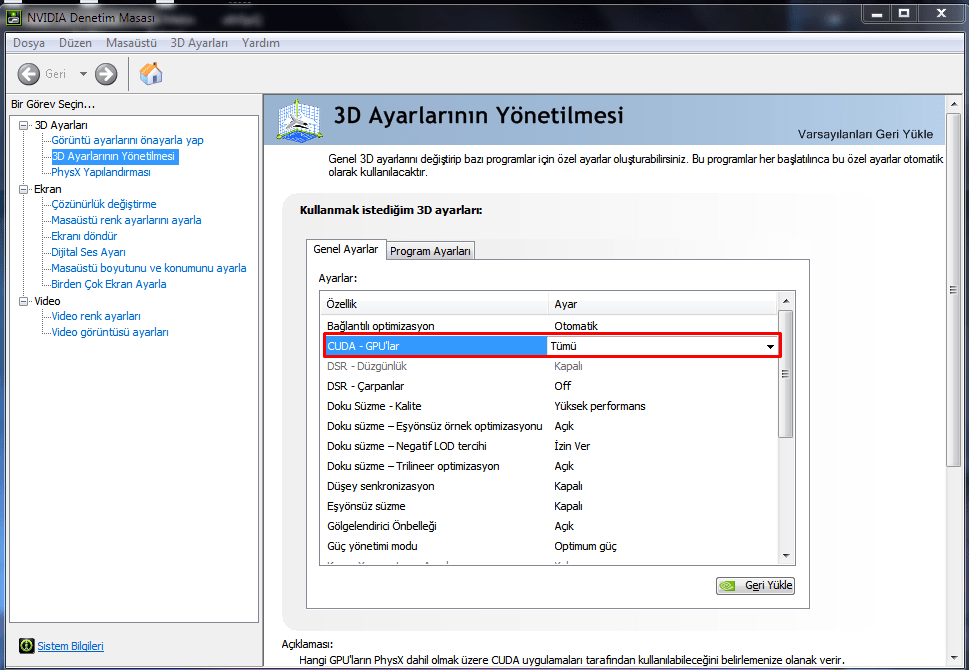969x670 pixels.
Task: Click the settings list scrollbar thumb
Action: click(786, 374)
